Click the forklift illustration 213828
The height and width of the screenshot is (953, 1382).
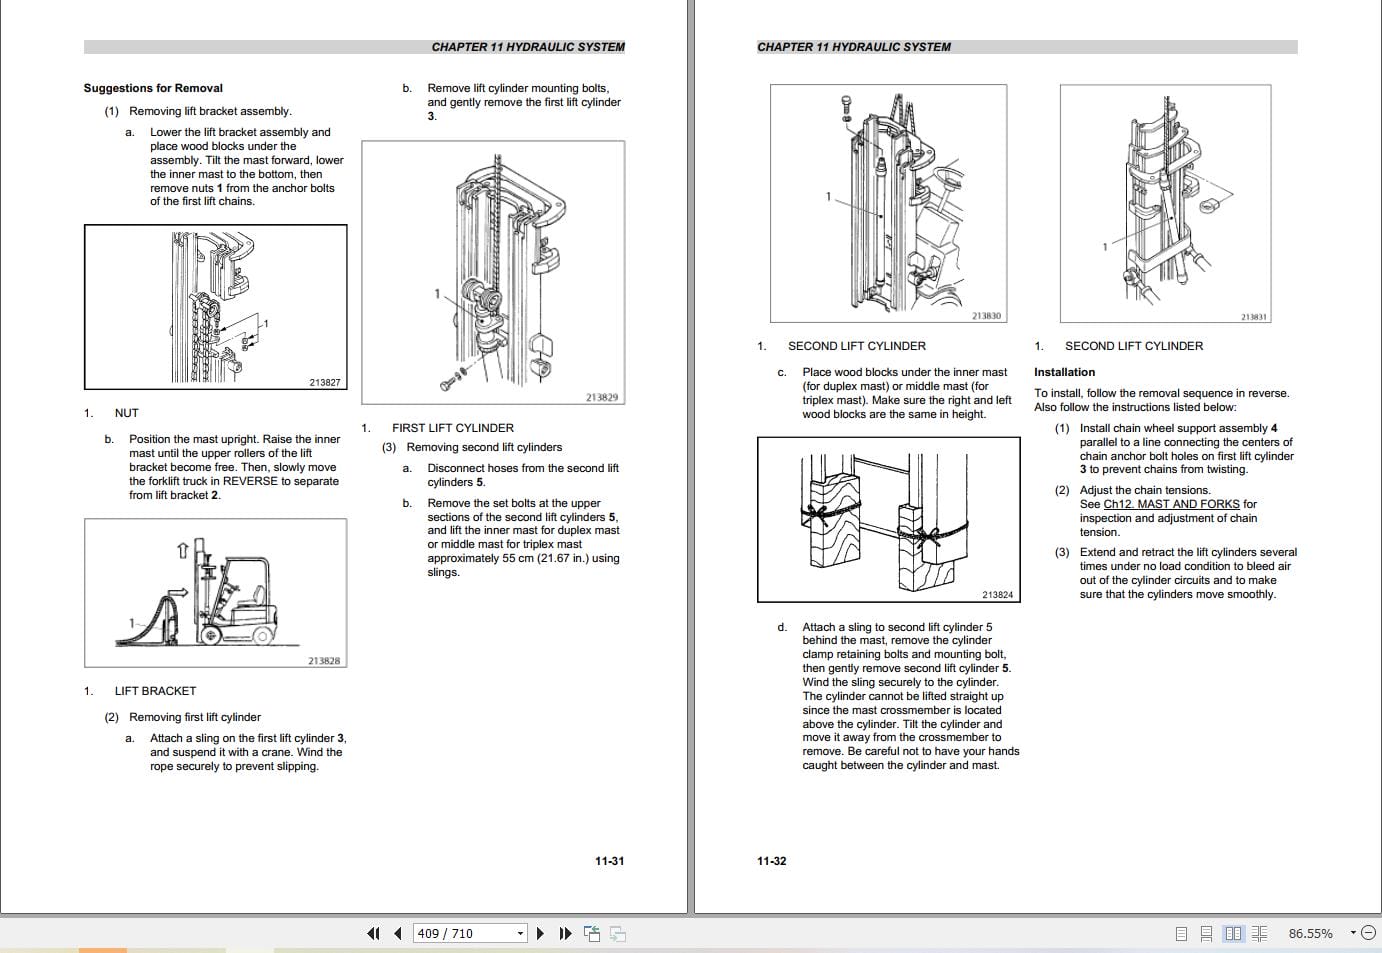click(216, 593)
